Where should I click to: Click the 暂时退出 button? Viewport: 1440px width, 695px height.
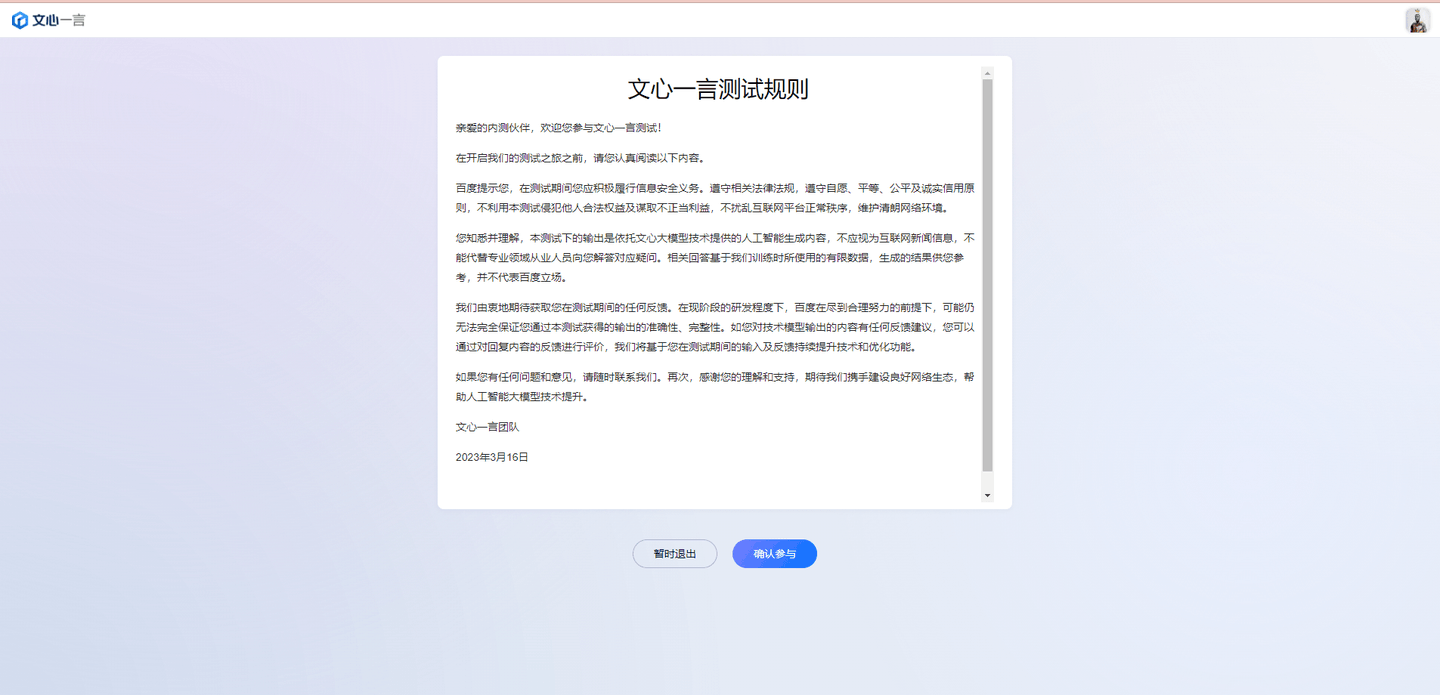(675, 554)
